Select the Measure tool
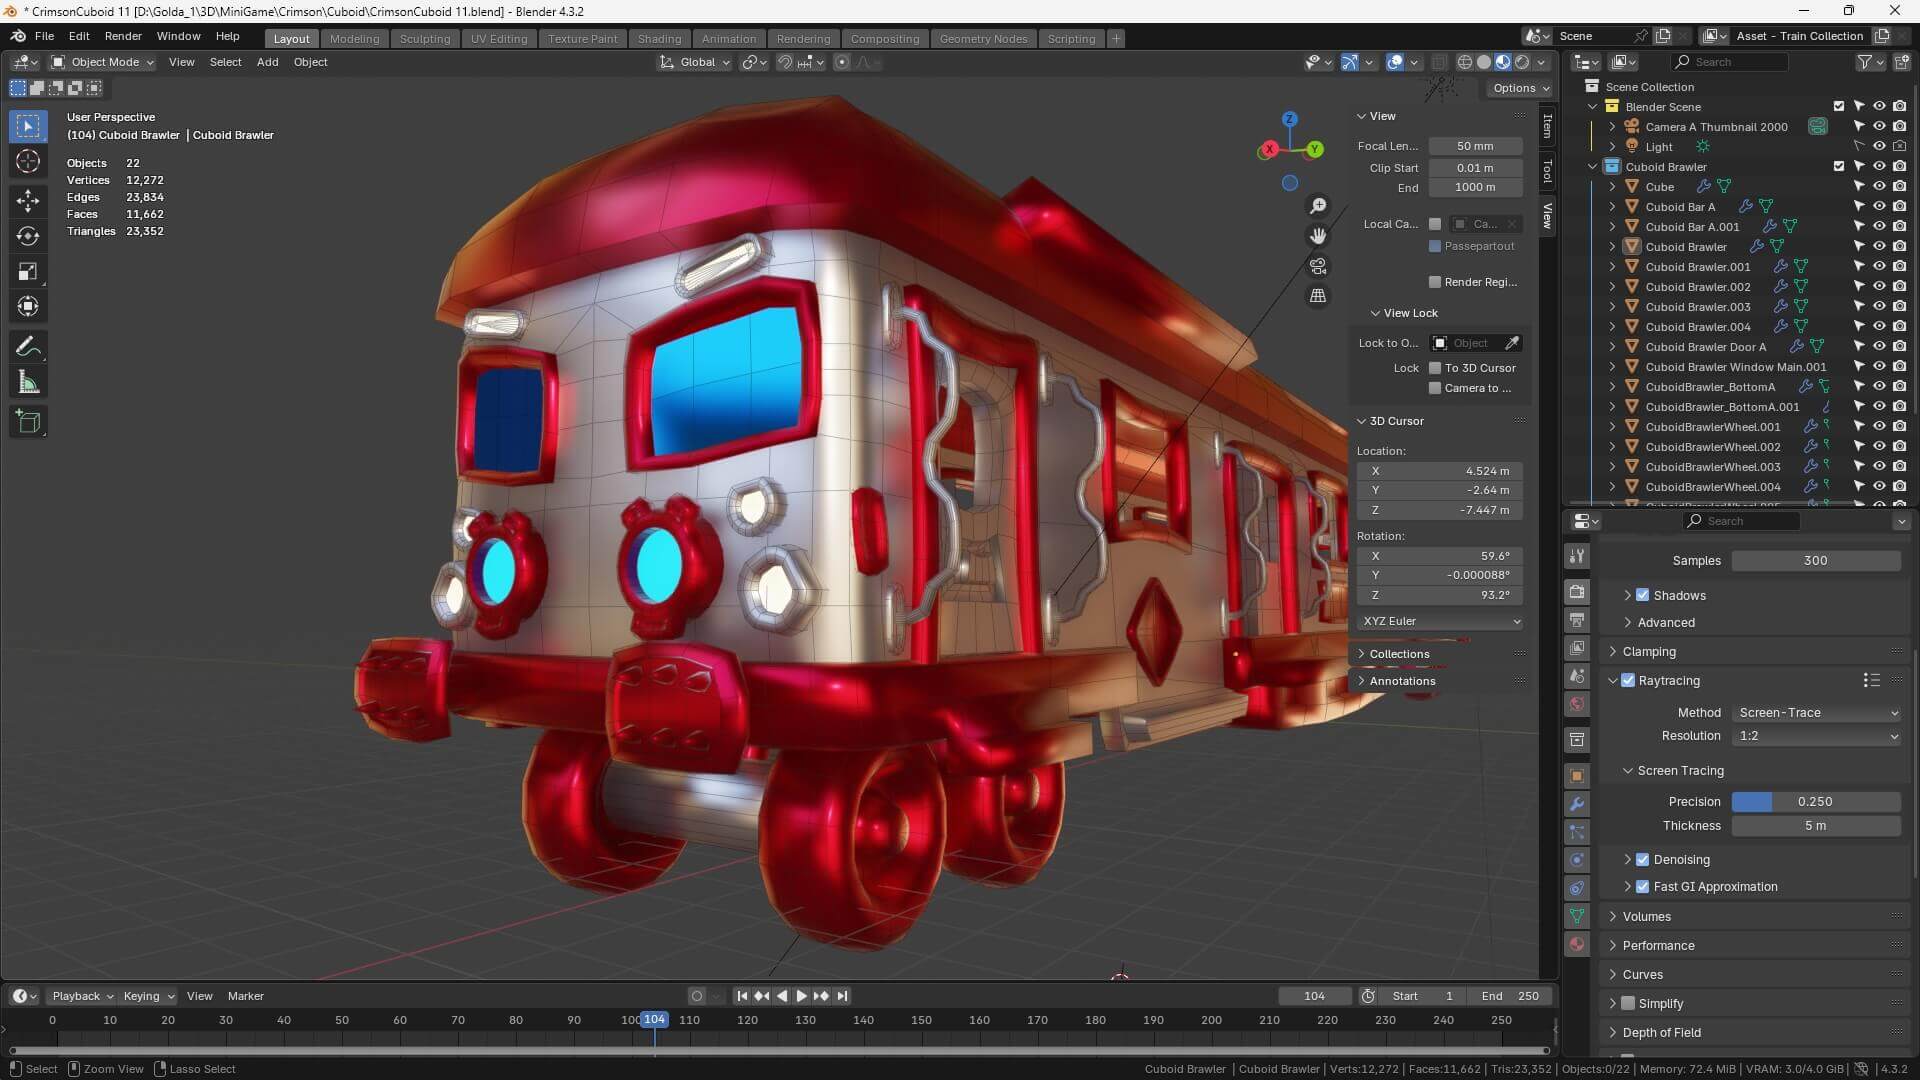 click(x=27, y=381)
